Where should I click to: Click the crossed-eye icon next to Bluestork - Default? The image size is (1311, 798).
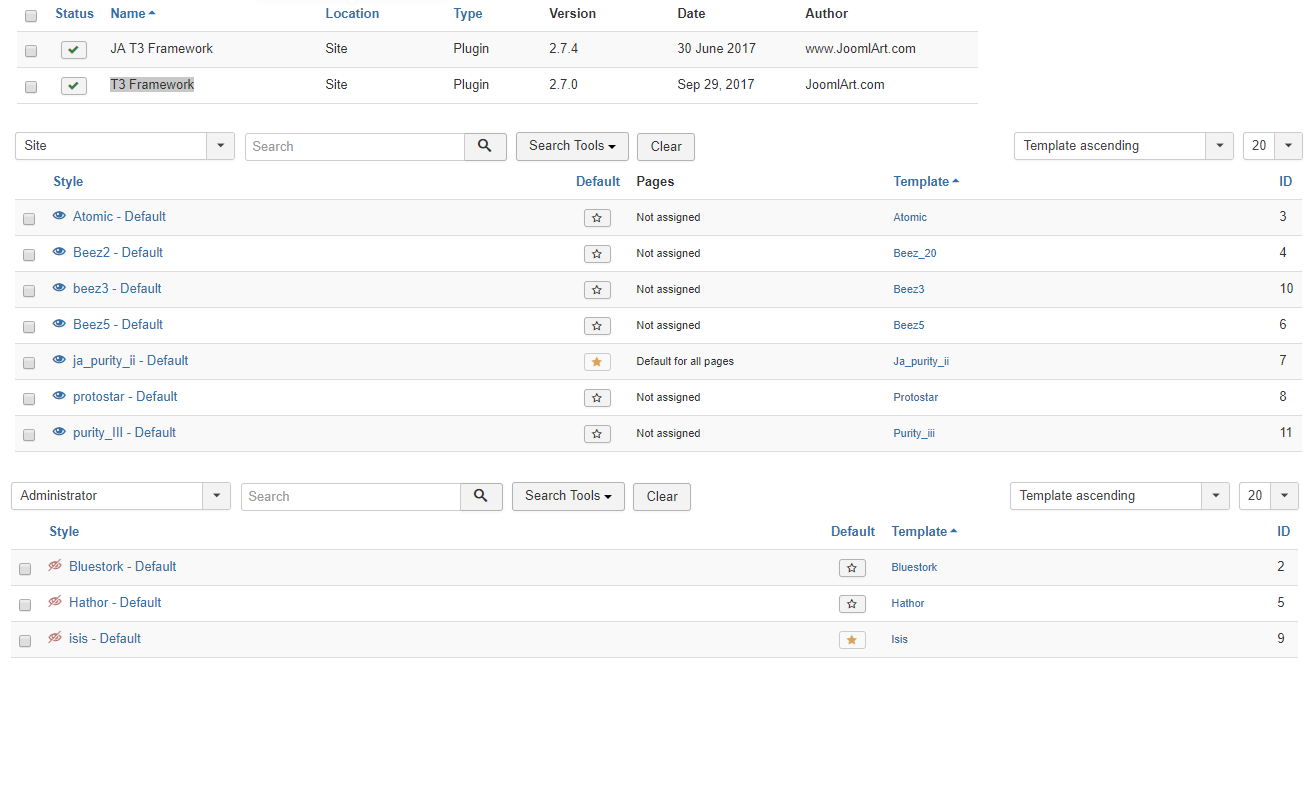point(55,566)
